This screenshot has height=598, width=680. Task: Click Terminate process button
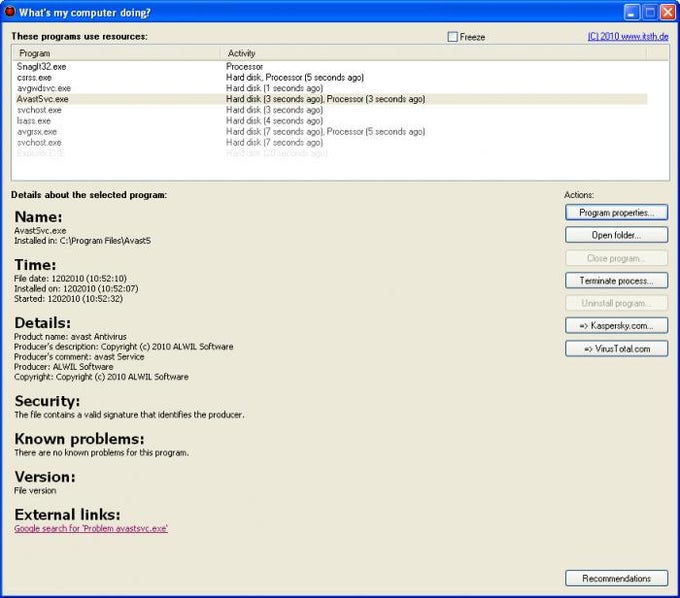(616, 281)
